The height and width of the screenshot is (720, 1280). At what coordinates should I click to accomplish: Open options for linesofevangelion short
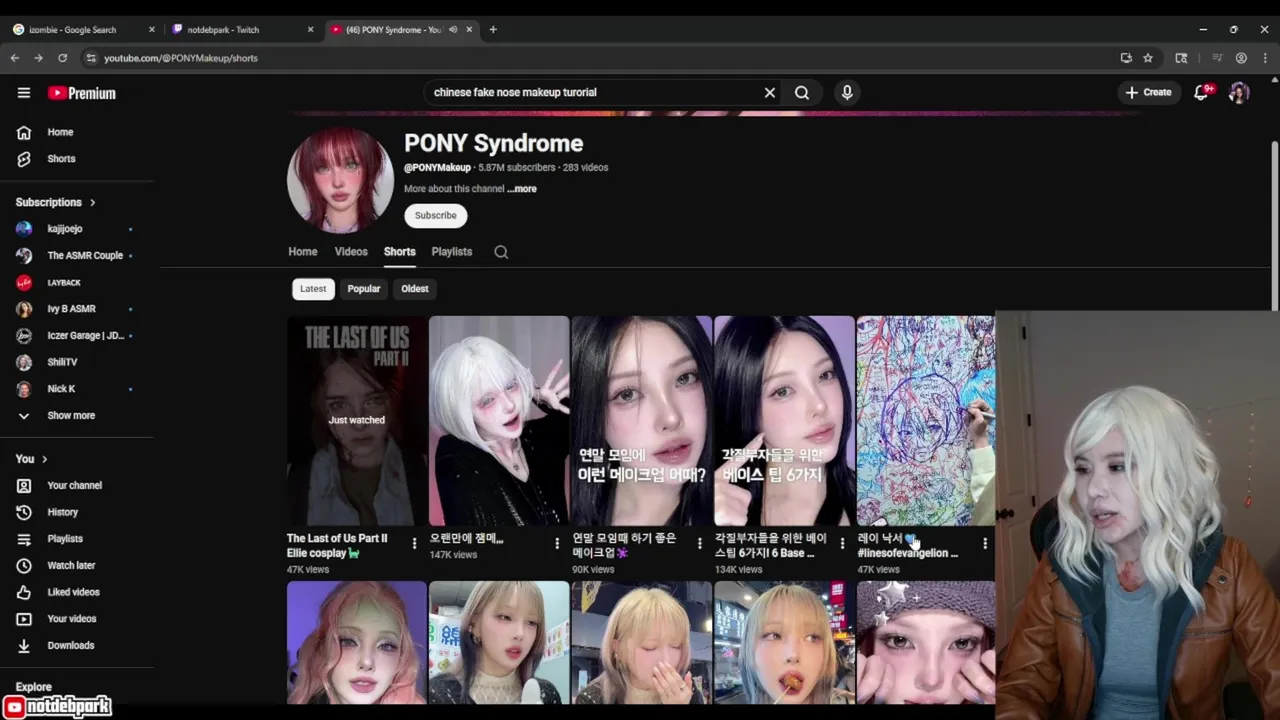[x=985, y=543]
